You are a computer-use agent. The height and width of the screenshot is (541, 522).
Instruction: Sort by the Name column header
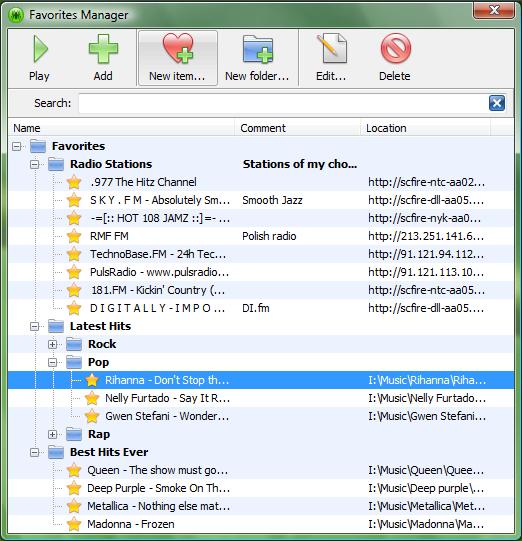click(121, 128)
